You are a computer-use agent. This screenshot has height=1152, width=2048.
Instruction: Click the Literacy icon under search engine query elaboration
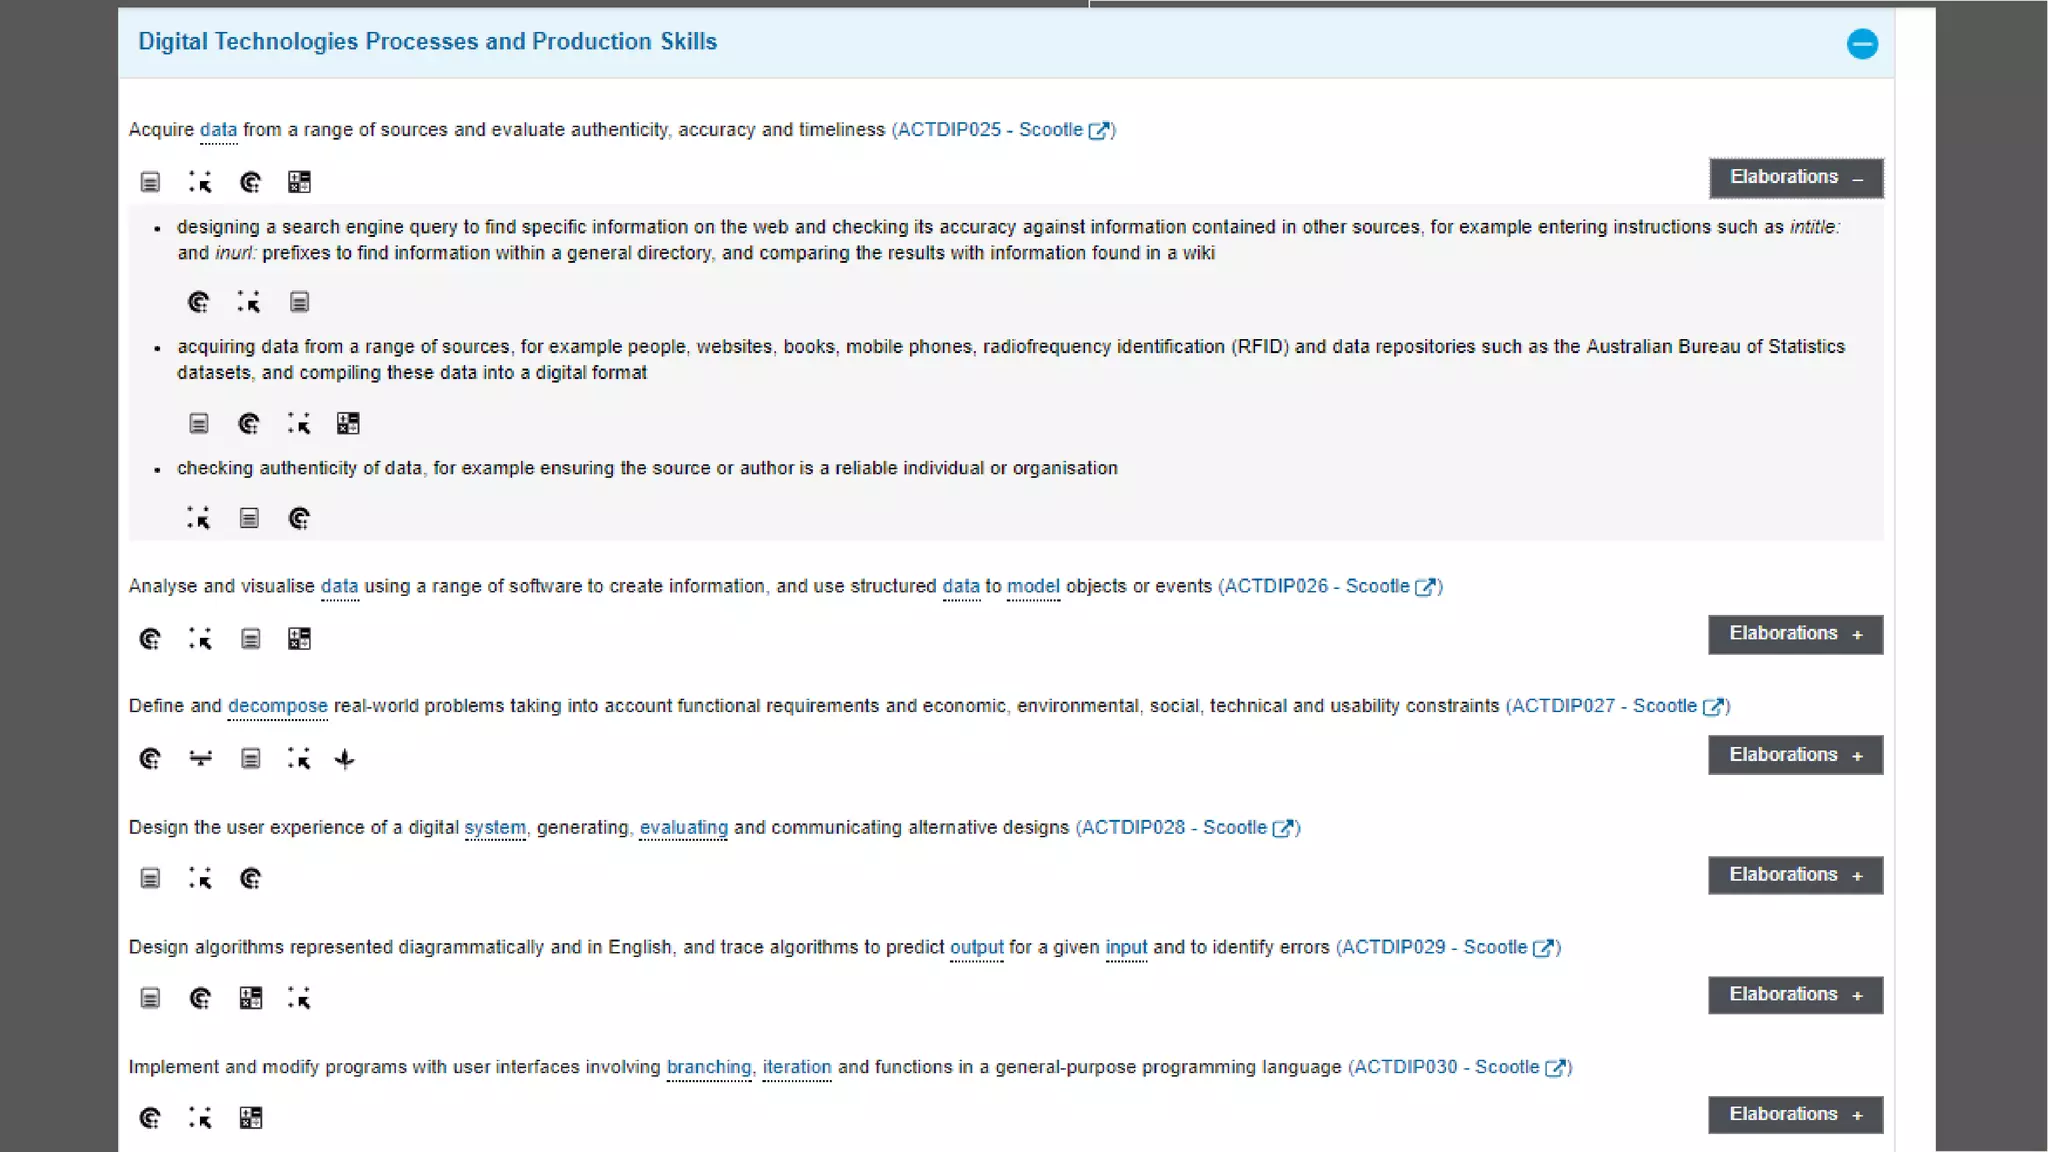[299, 302]
